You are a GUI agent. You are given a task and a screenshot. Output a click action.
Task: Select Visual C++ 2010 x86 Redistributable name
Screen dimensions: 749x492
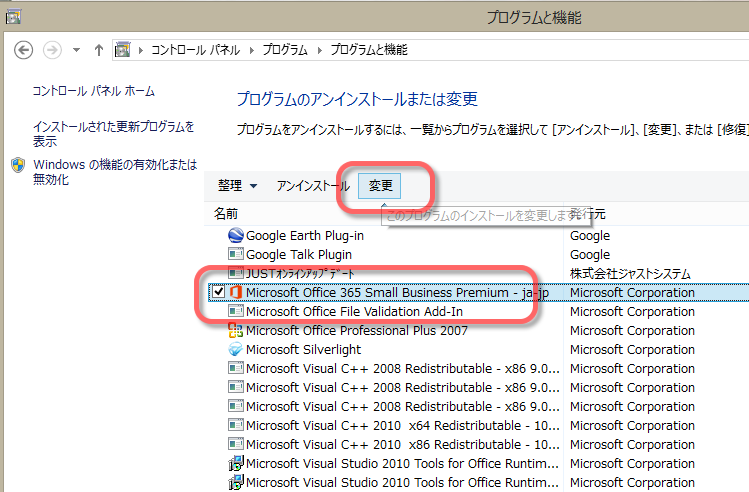pos(403,445)
